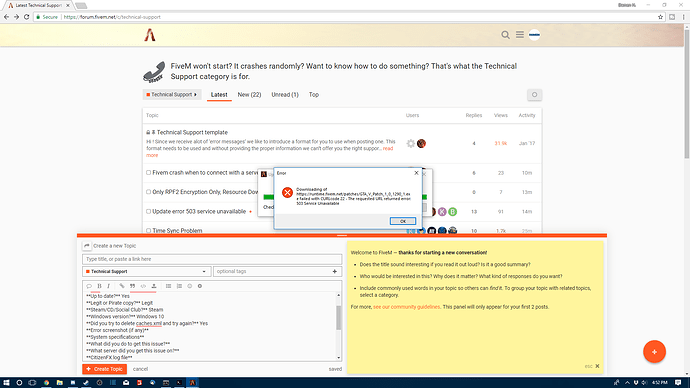This screenshot has width=690, height=388.
Task: Click the composer options gear icon
Action: click(x=200, y=286)
